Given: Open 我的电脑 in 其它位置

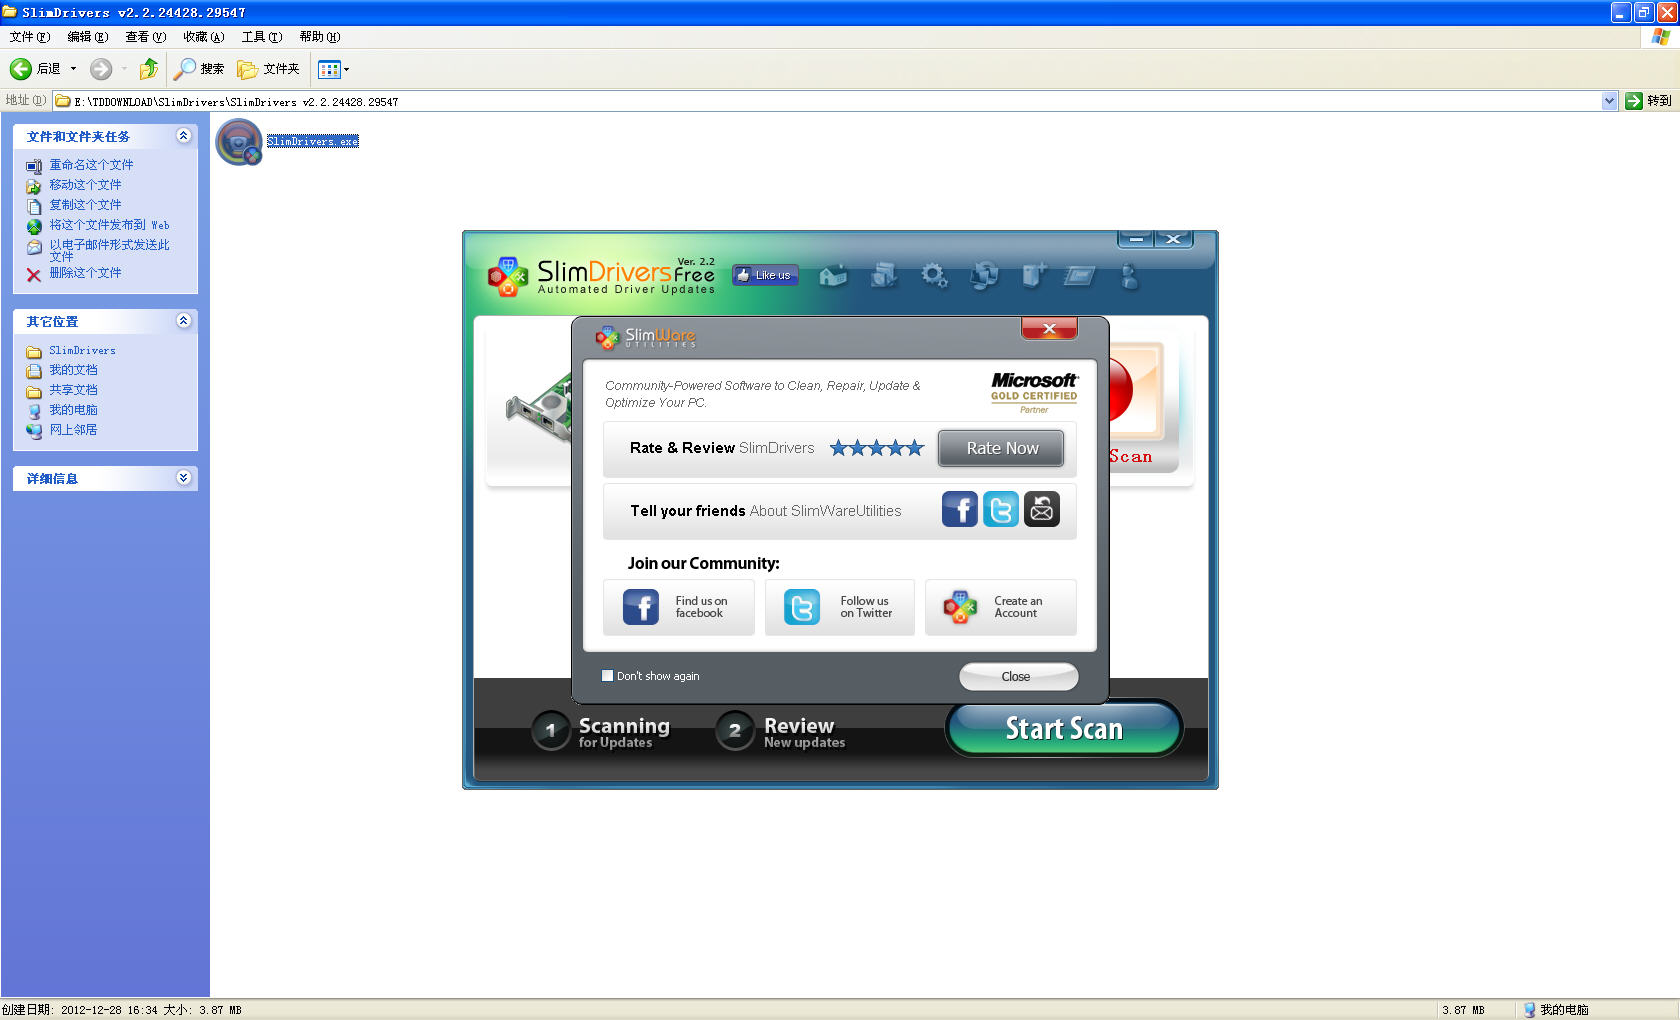Looking at the screenshot, I should (73, 410).
